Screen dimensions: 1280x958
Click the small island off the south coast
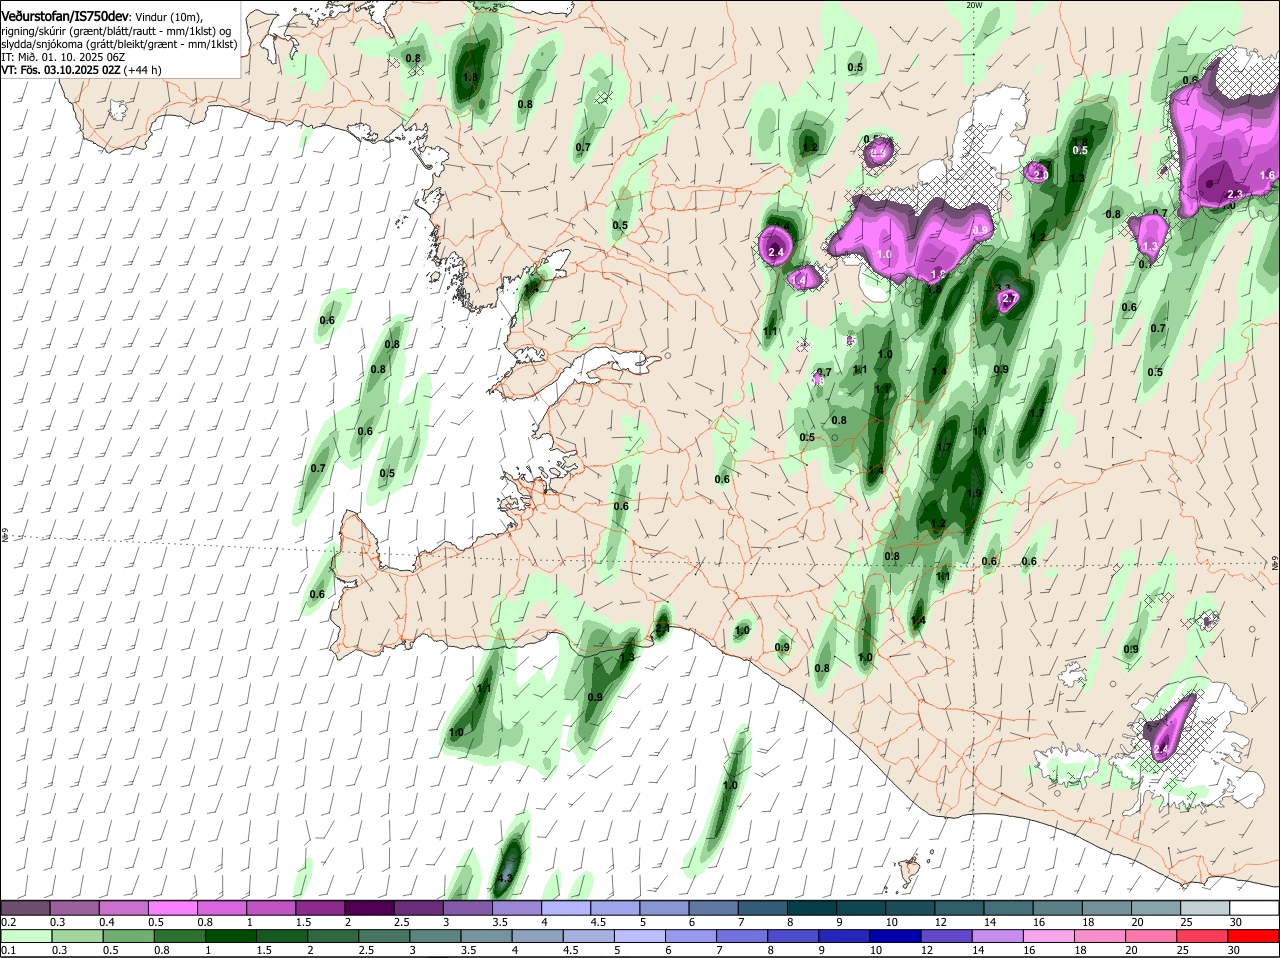[x=907, y=870]
